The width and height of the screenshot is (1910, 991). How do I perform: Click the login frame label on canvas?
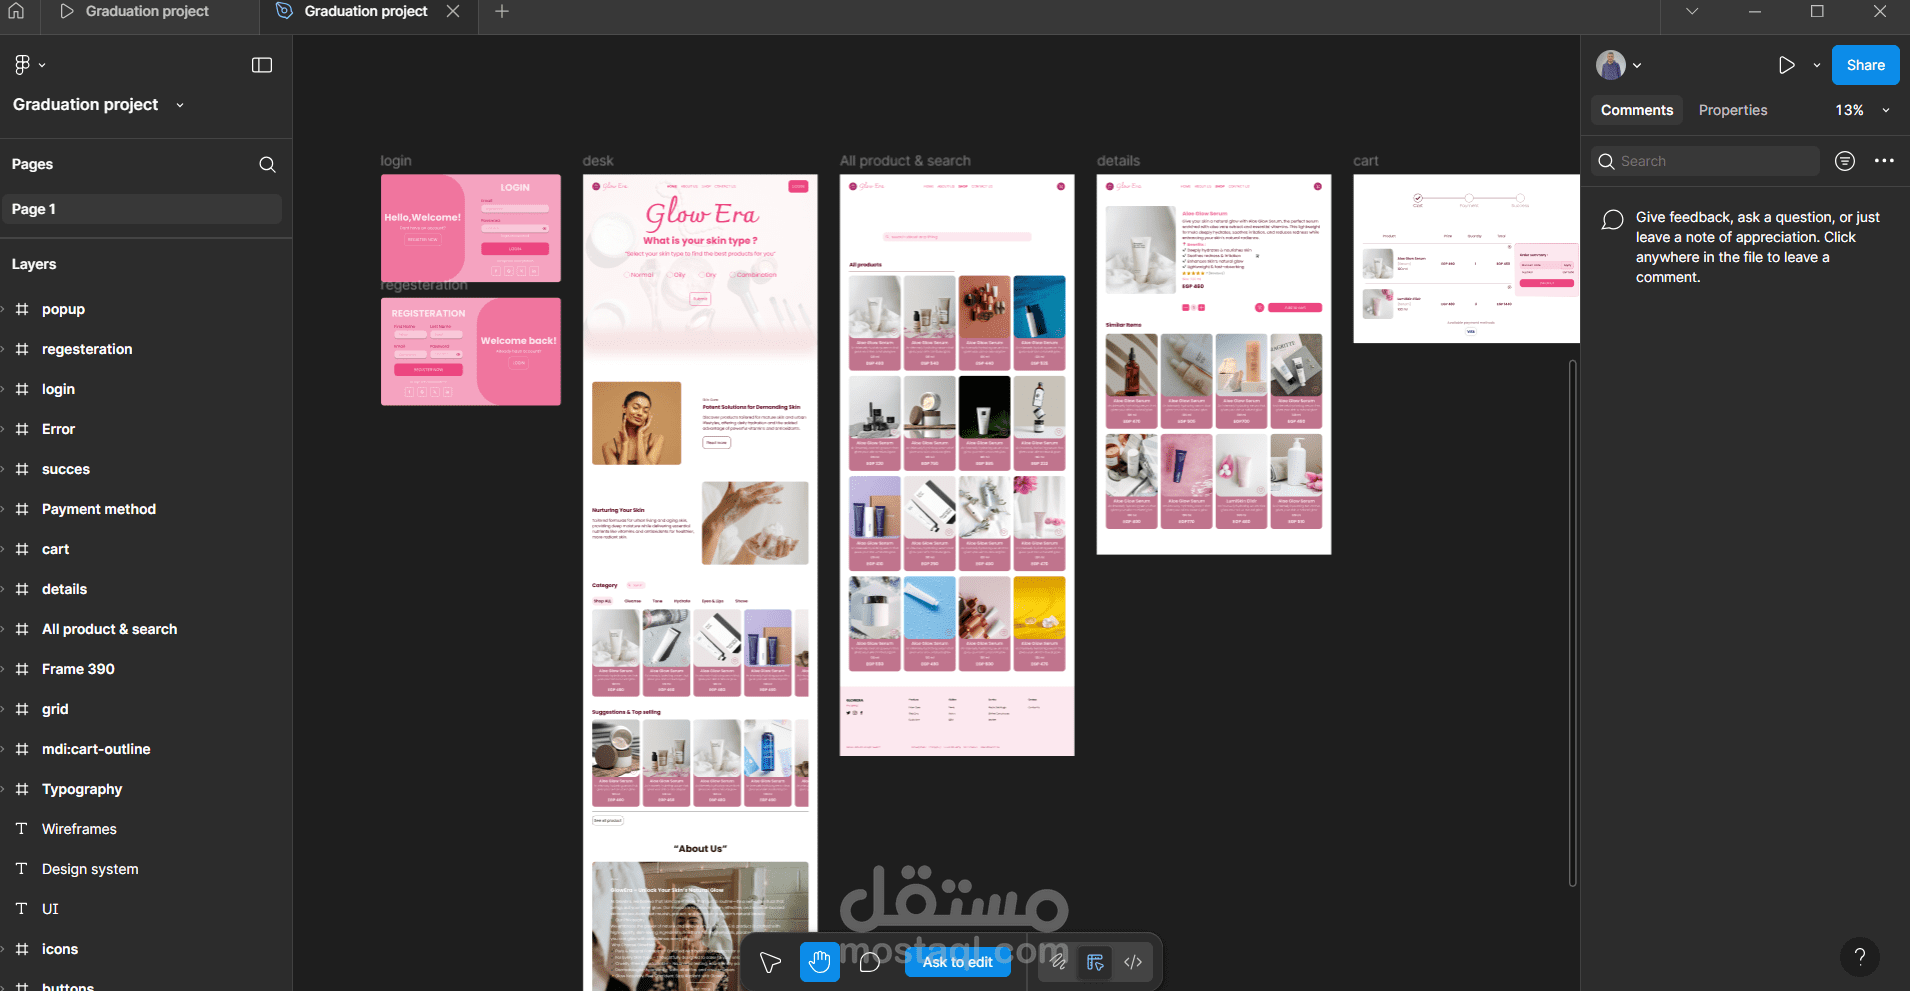pyautogui.click(x=396, y=161)
